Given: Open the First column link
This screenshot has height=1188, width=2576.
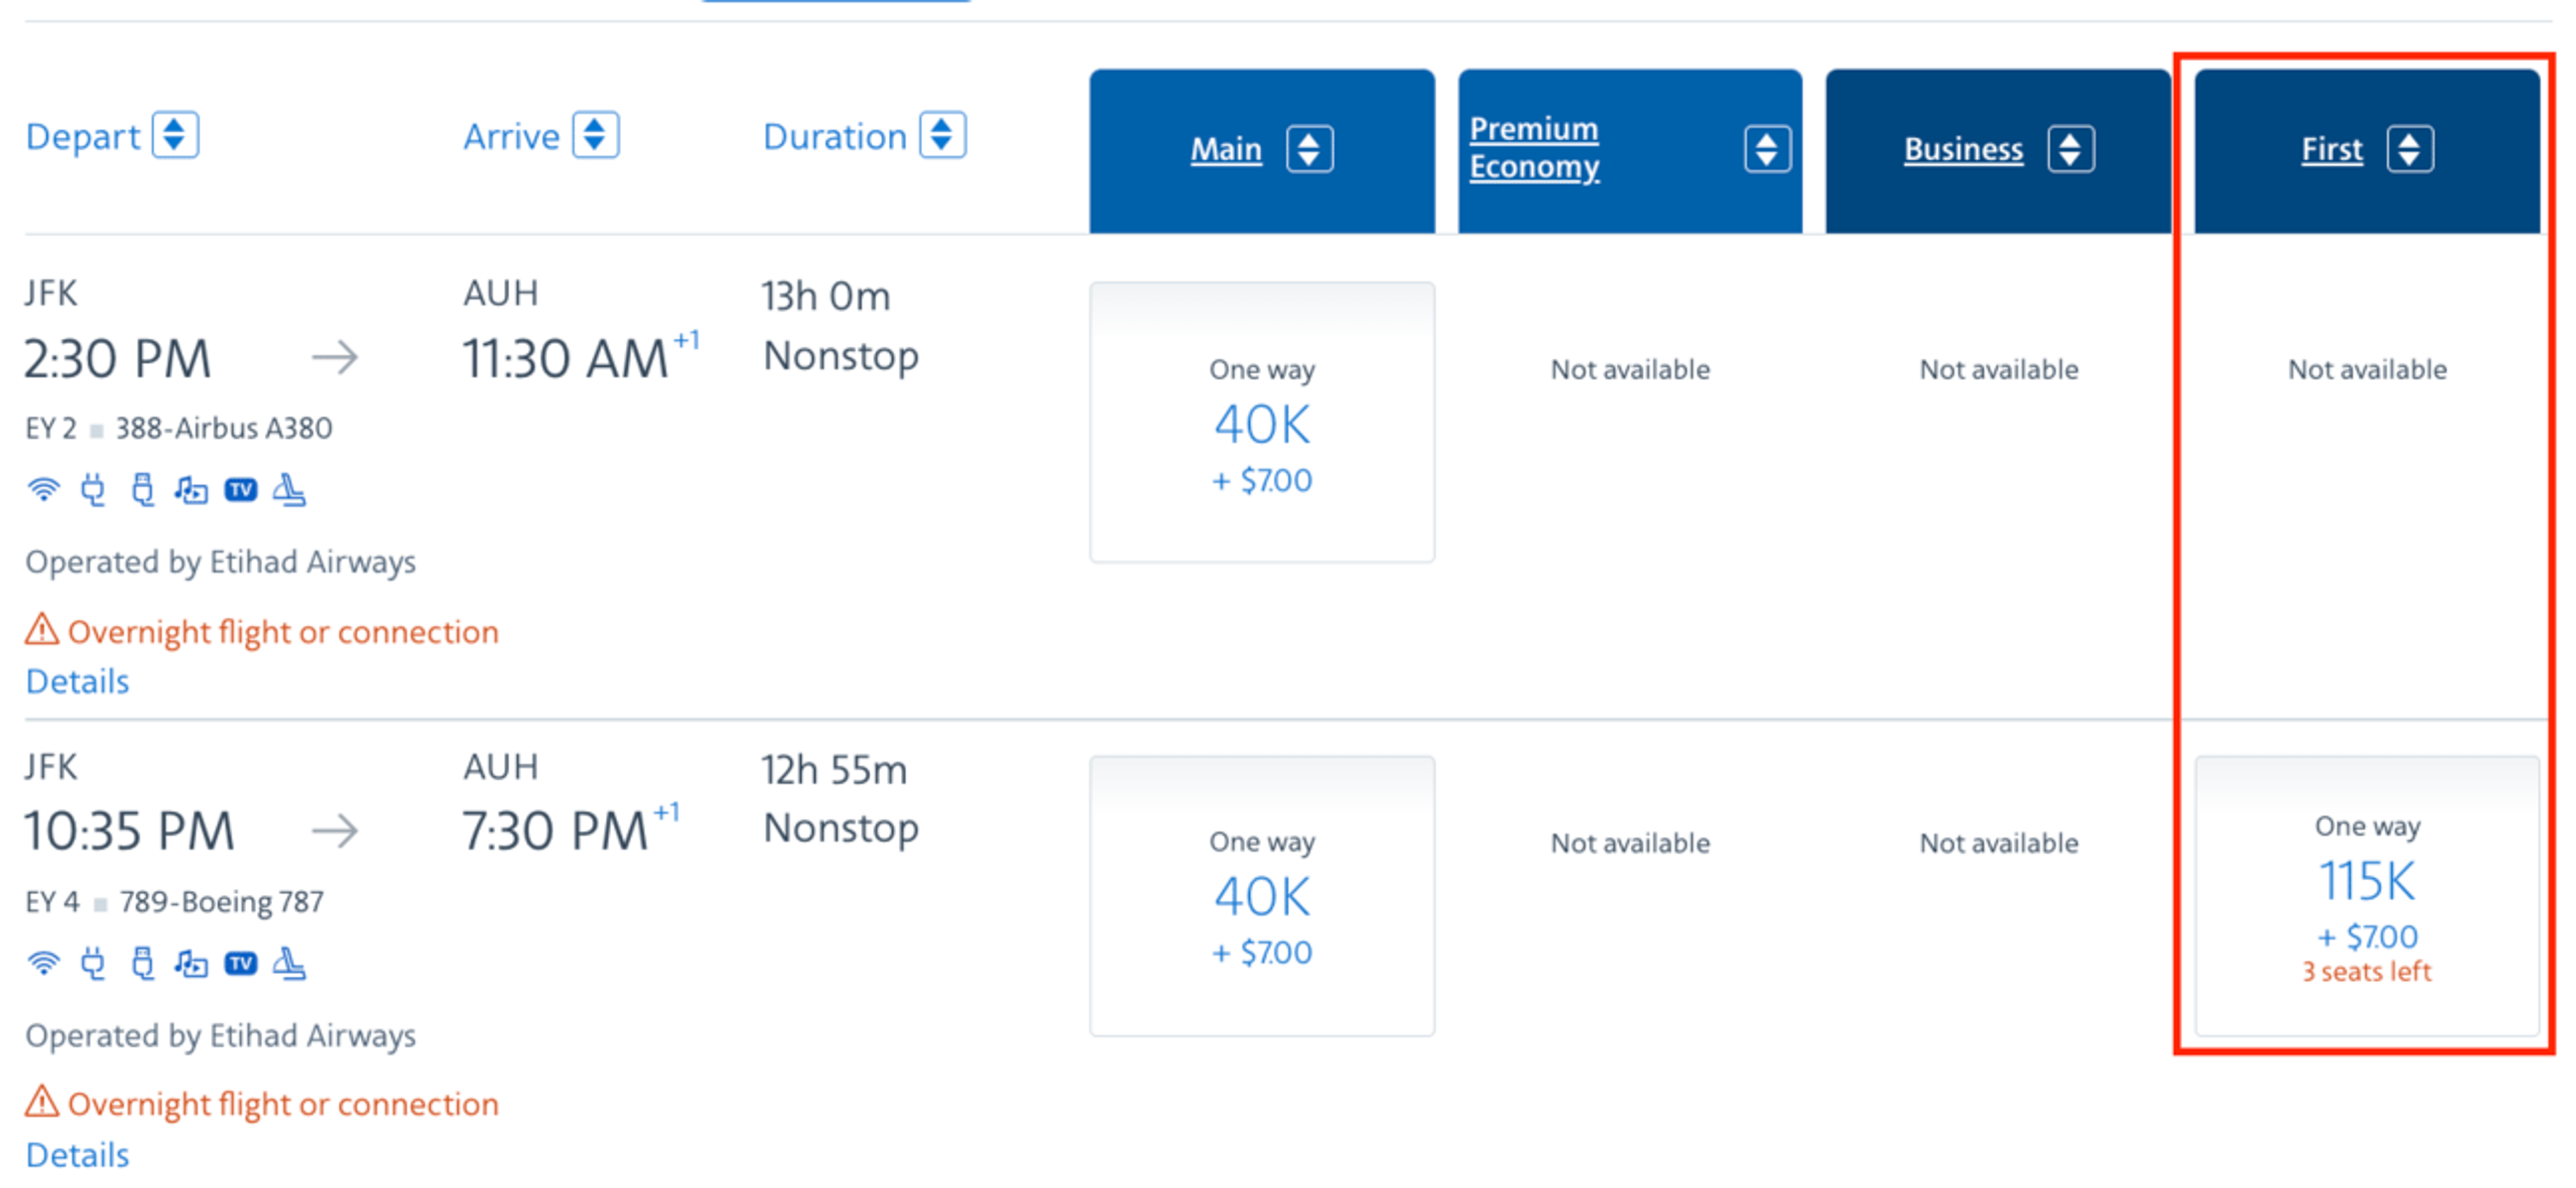Looking at the screenshot, I should coord(2332,149).
